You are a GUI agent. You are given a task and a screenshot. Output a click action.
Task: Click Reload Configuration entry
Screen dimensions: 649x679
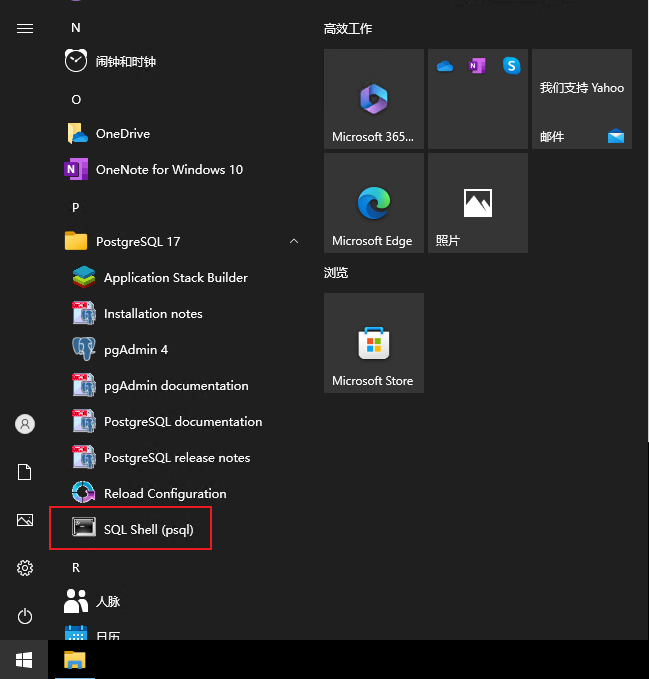(164, 493)
